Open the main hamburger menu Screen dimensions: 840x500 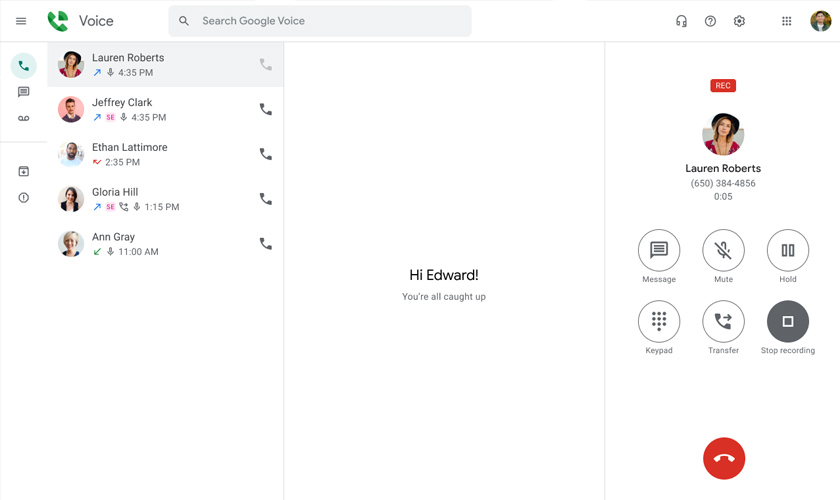[21, 21]
